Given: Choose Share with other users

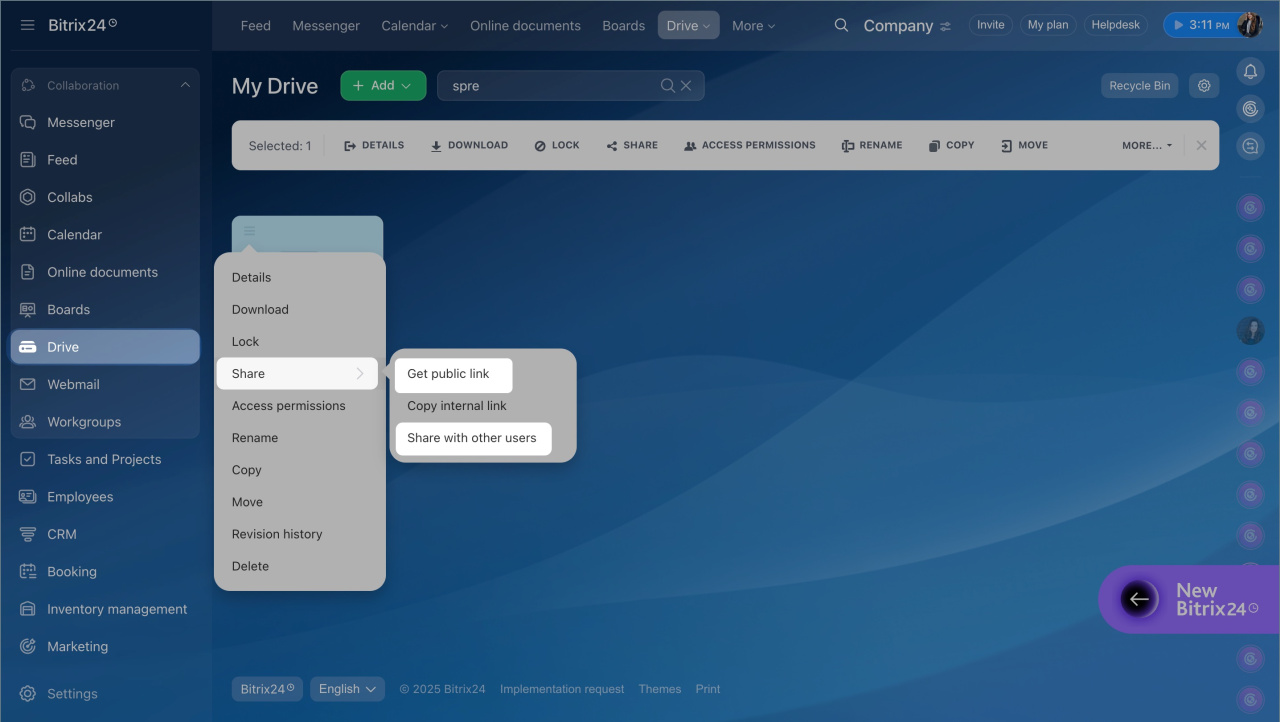Looking at the screenshot, I should click(x=472, y=438).
